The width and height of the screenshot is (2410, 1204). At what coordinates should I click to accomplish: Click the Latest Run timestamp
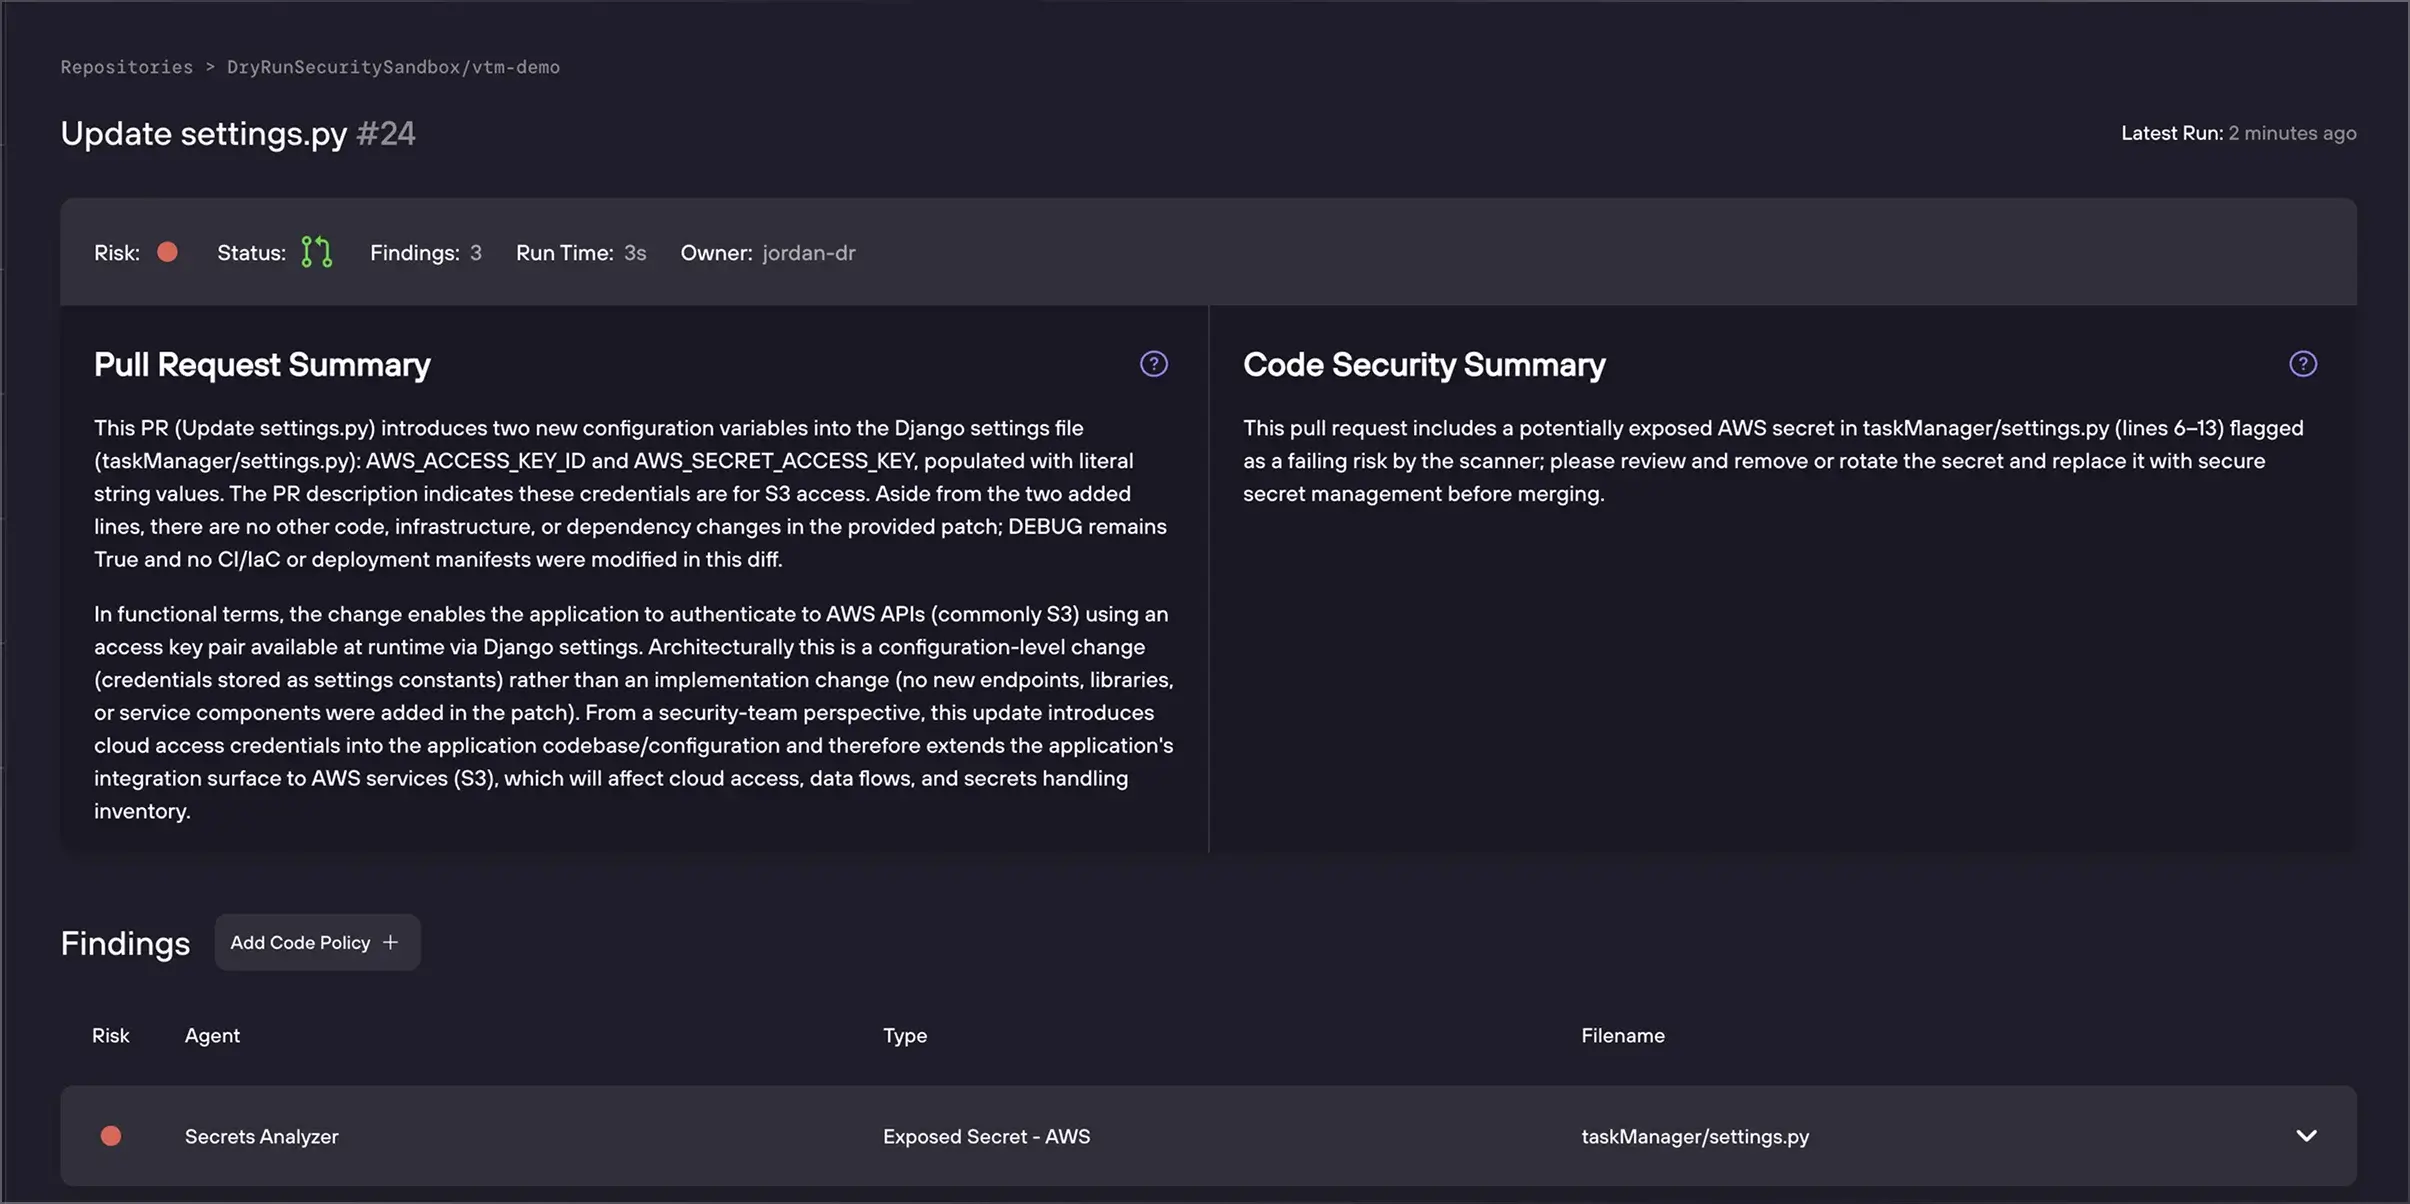point(2291,133)
